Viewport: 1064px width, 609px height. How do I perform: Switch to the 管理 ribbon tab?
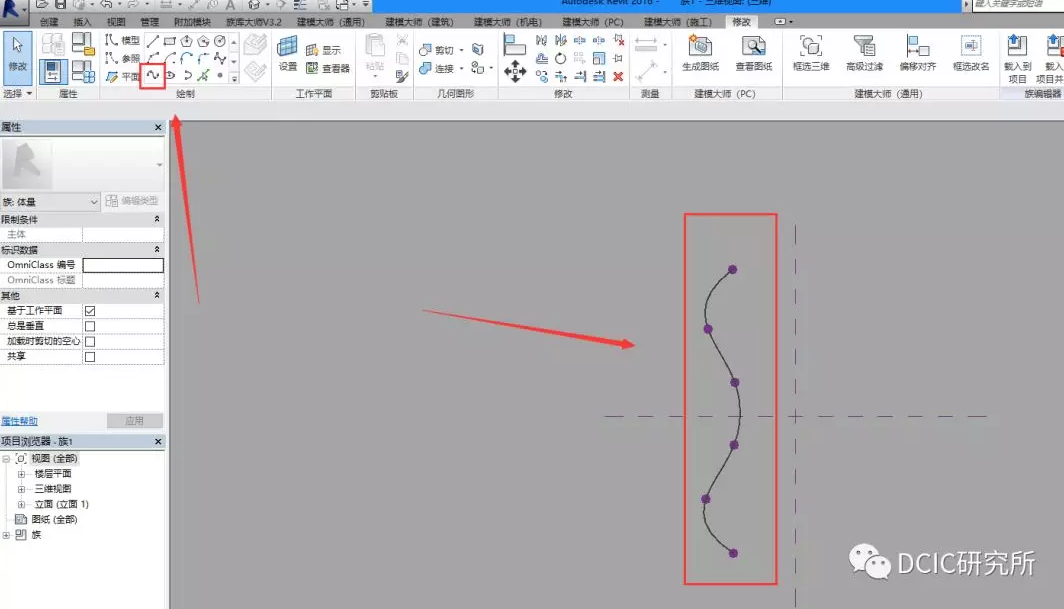pos(149,22)
